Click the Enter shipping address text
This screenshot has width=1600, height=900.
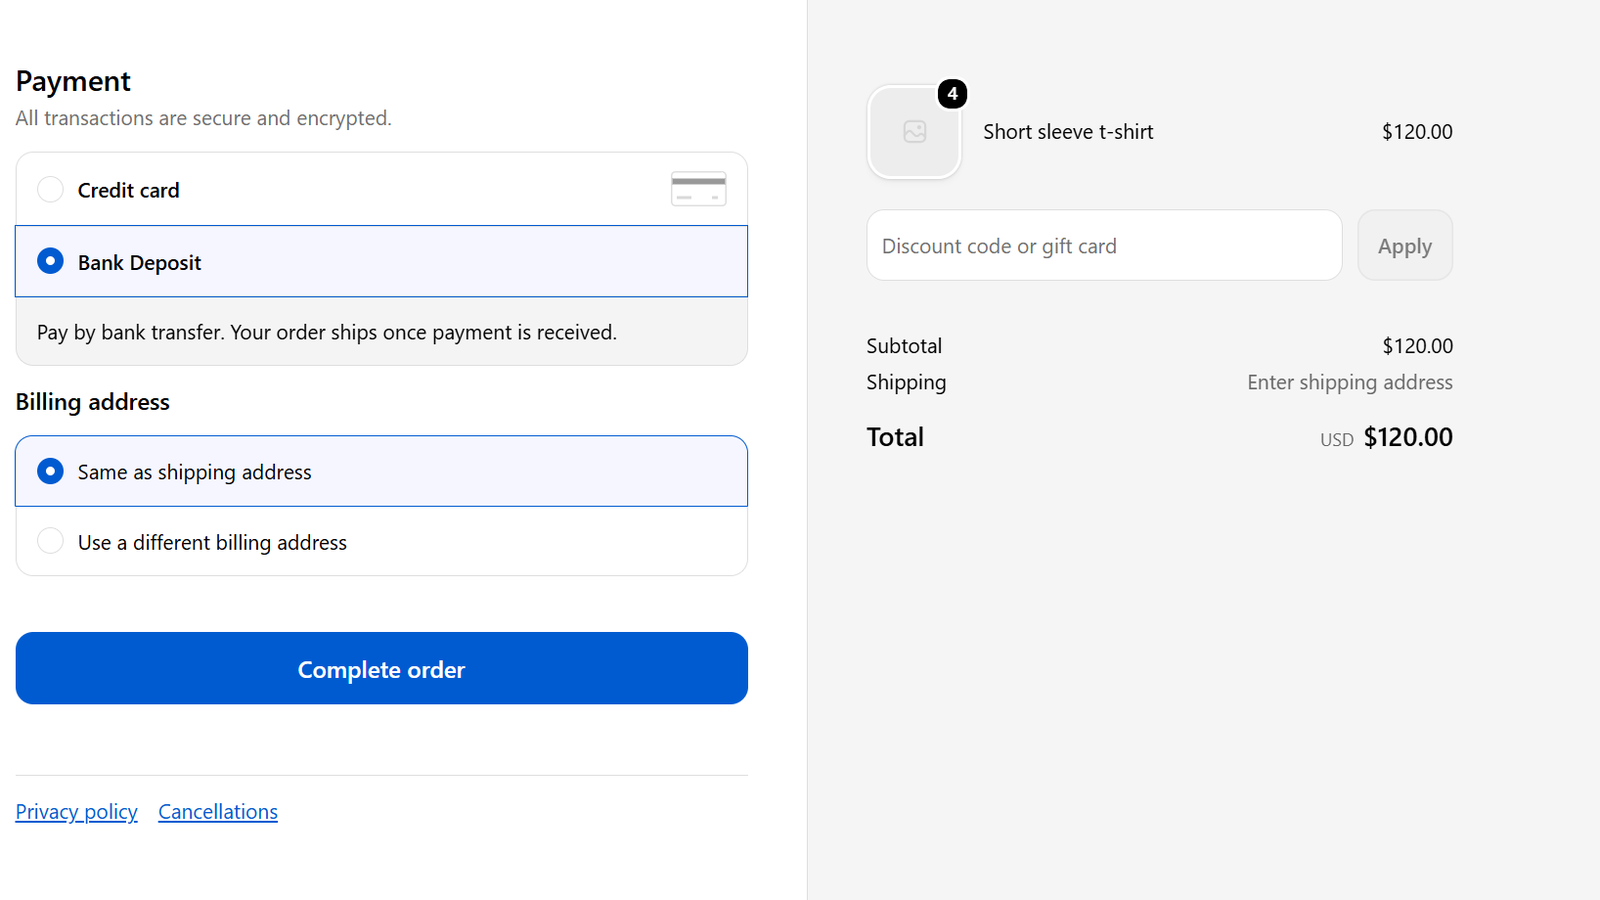pyautogui.click(x=1349, y=382)
